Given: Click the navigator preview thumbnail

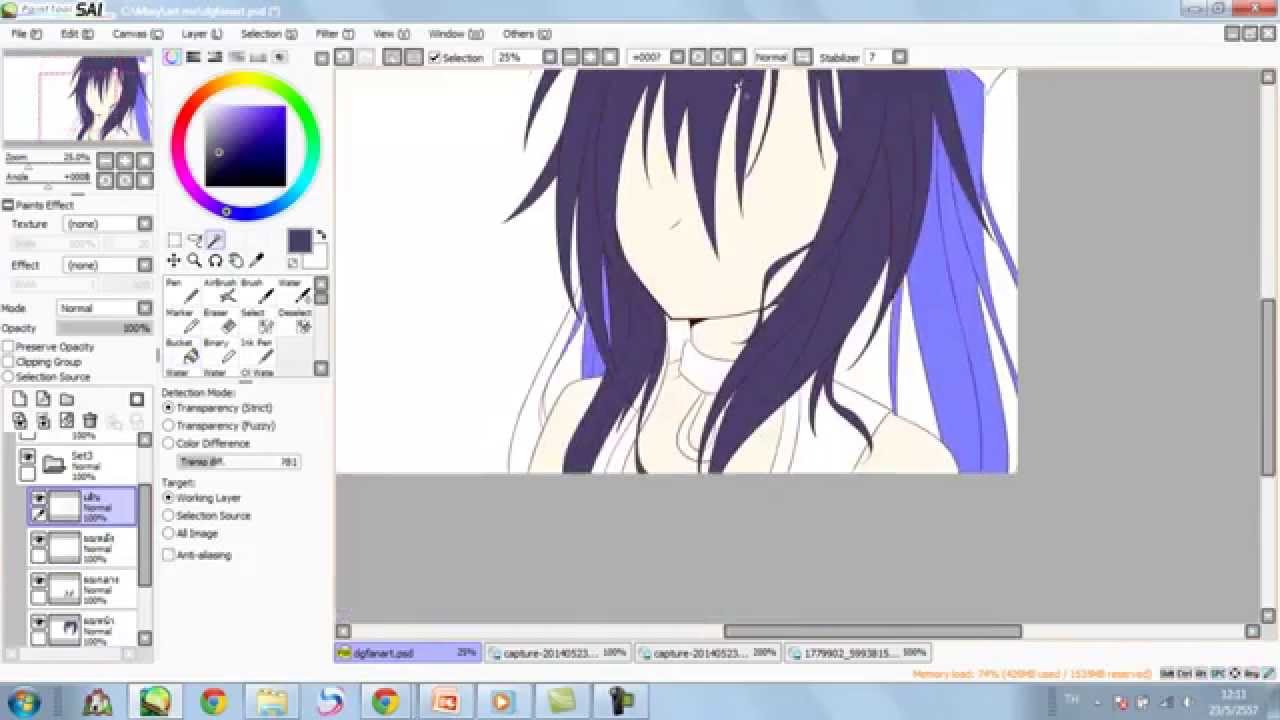Looking at the screenshot, I should (77, 99).
